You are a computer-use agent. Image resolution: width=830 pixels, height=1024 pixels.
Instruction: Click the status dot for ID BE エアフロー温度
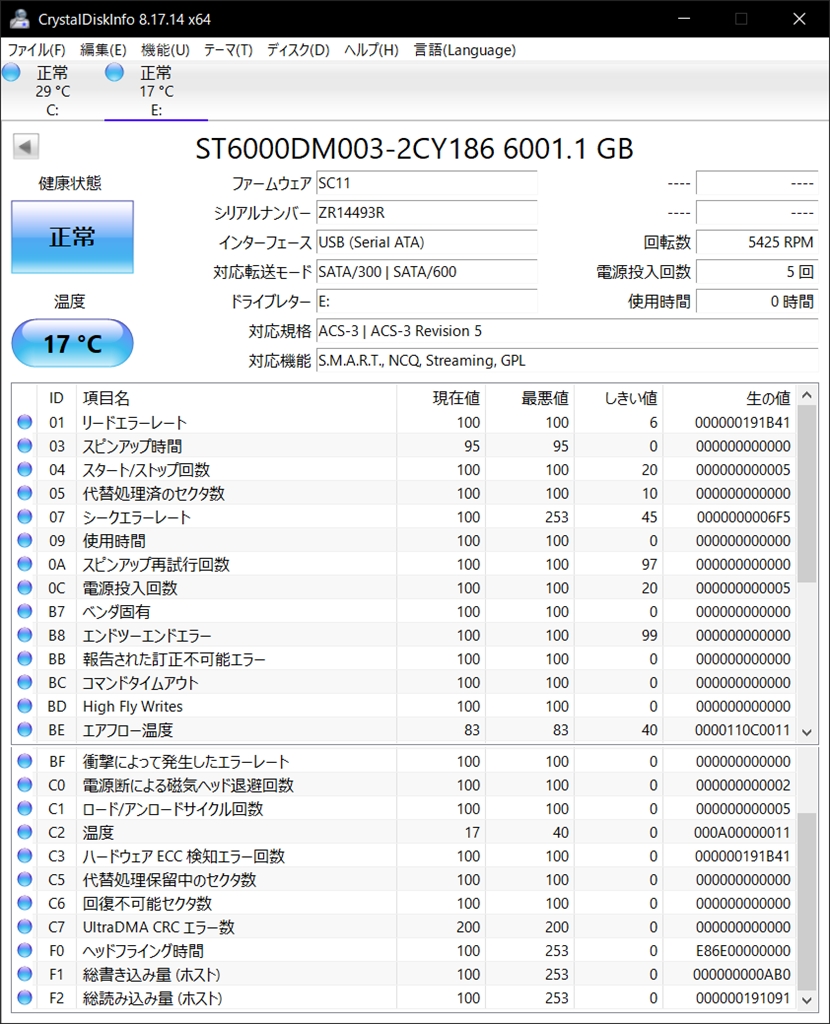click(25, 729)
